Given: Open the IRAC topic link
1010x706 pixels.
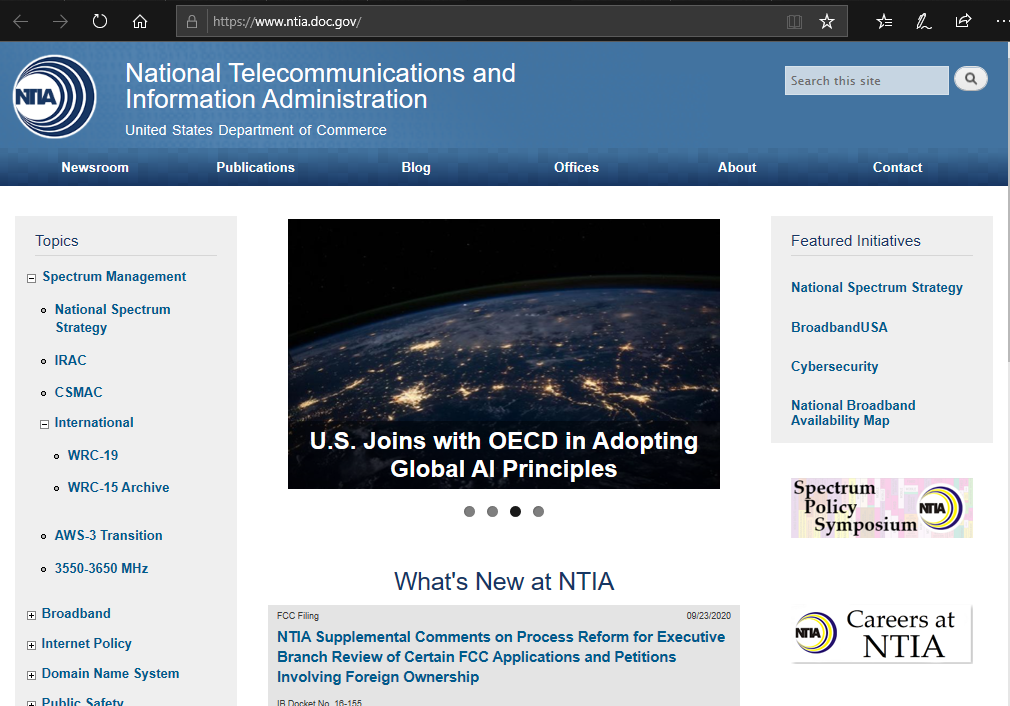Looking at the screenshot, I should (70, 360).
